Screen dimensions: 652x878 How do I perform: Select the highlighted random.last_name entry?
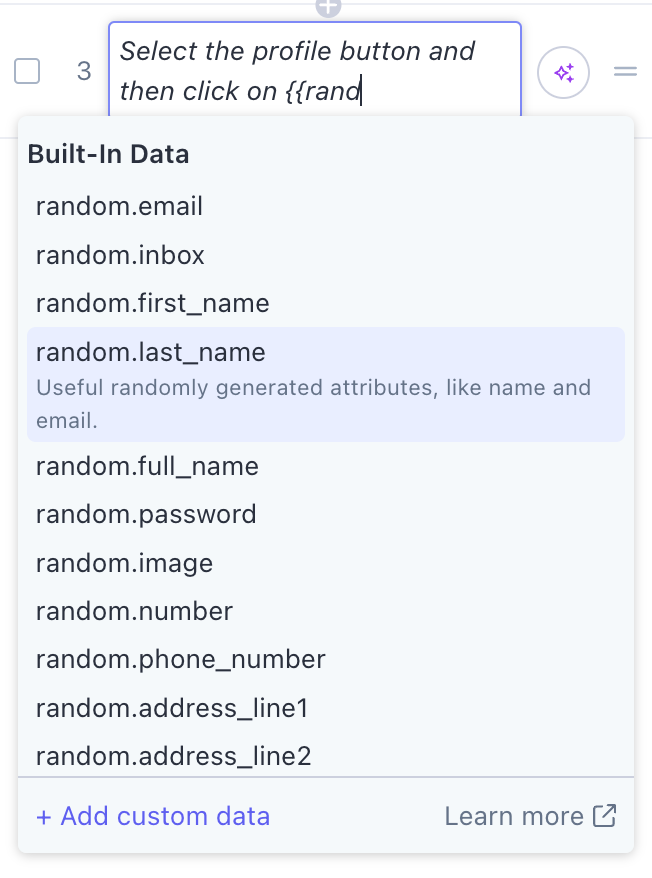150,352
